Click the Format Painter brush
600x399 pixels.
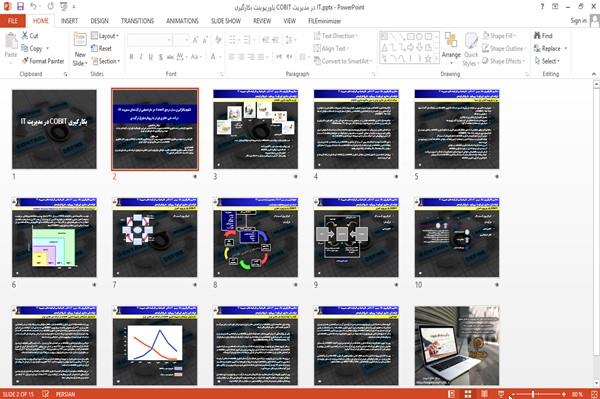42,61
